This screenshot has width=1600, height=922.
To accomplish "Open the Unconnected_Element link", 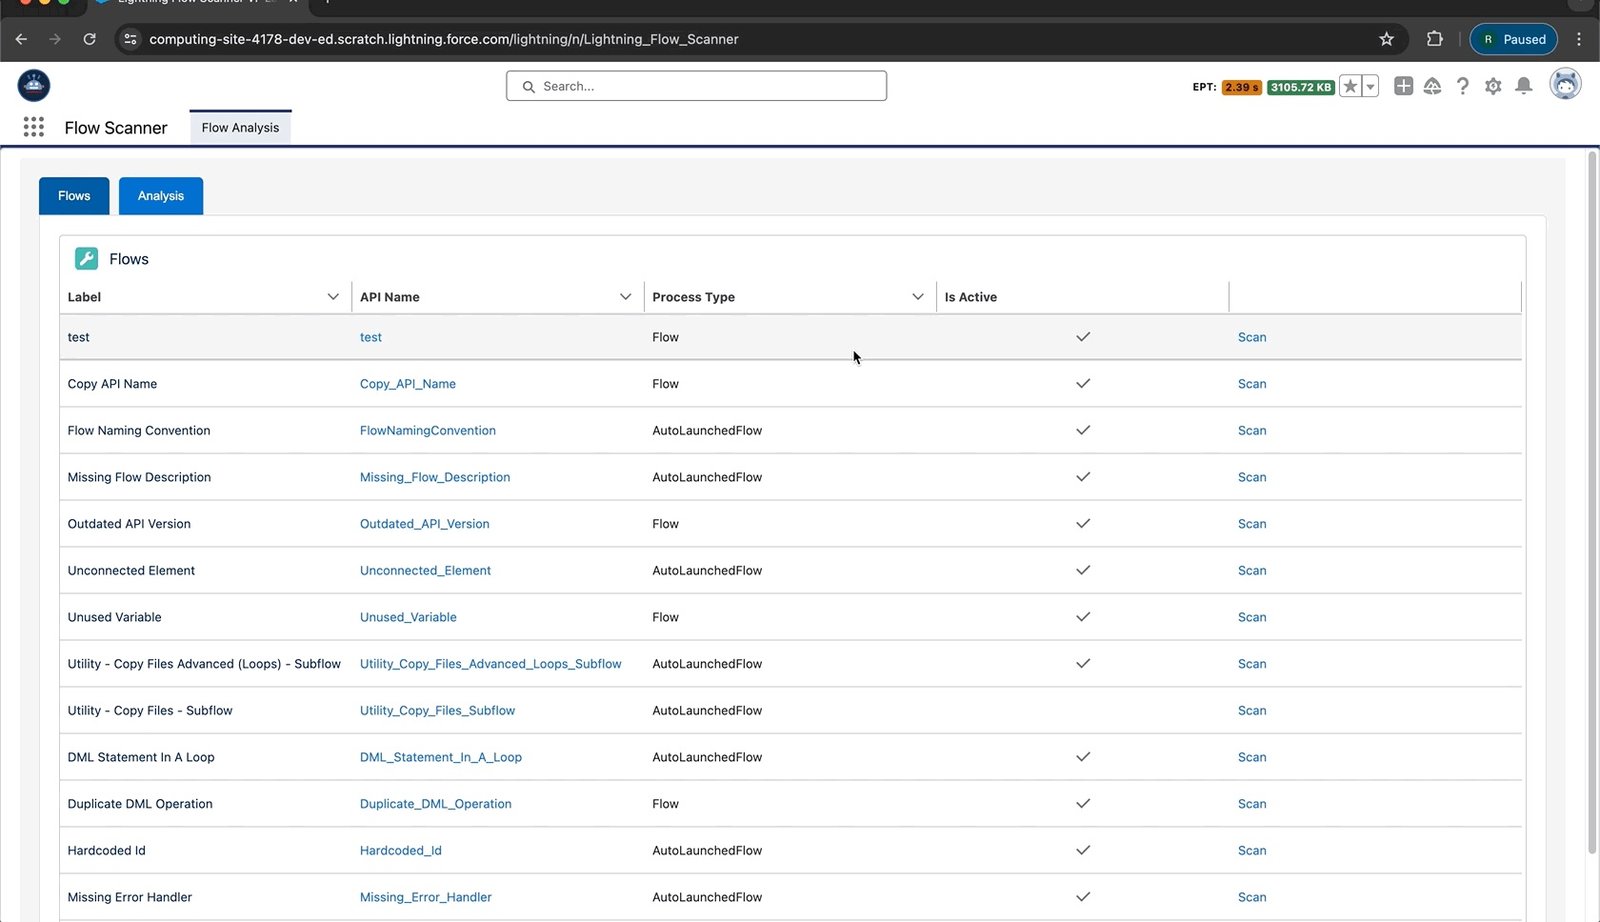I will tap(425, 571).
